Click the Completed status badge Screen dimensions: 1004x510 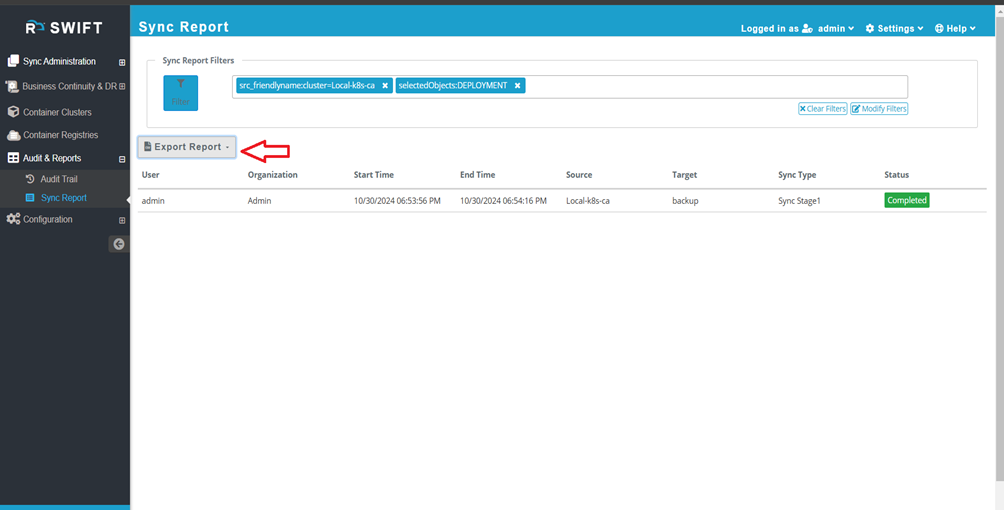[907, 201]
